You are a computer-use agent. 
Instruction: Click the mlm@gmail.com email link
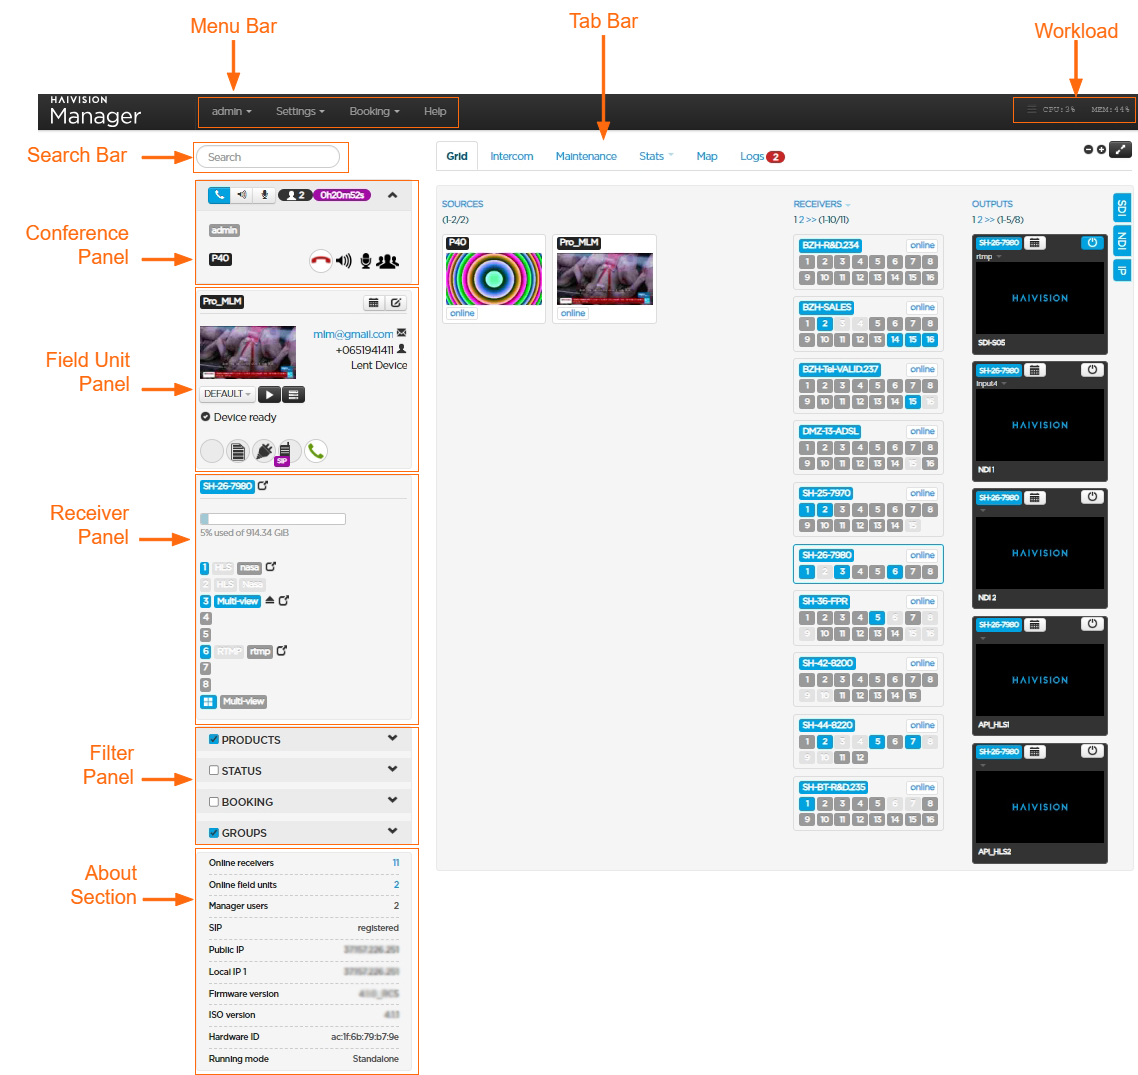tap(353, 334)
